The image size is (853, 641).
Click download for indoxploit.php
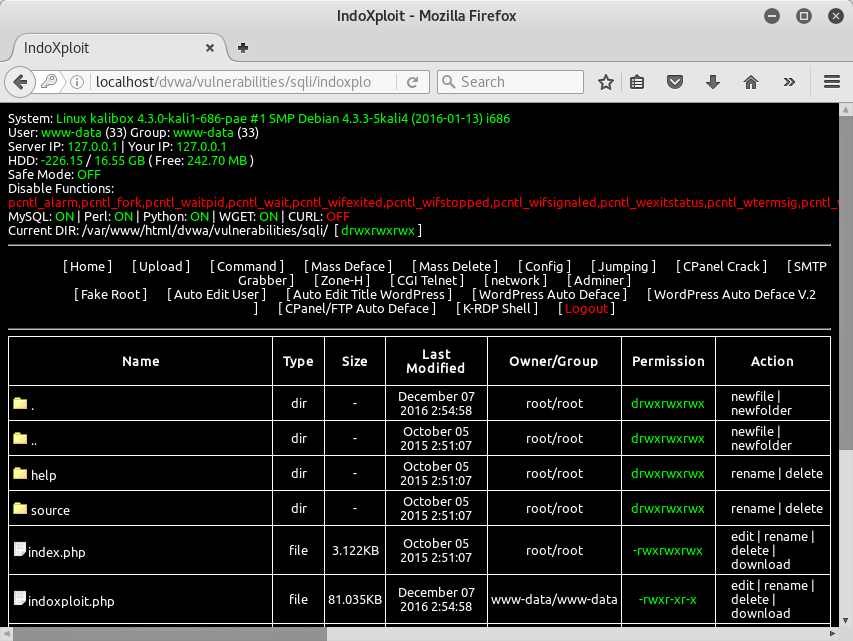point(761,614)
